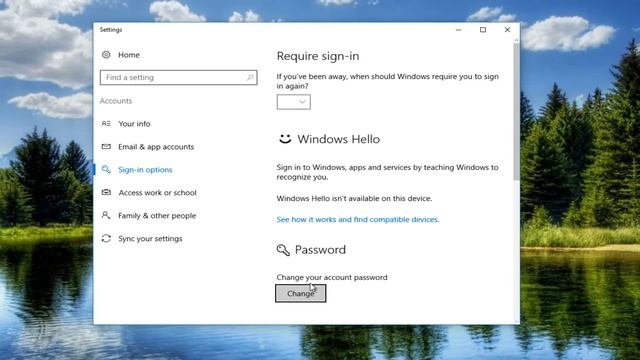
Task: Go to Home in Settings
Action: click(x=129, y=55)
